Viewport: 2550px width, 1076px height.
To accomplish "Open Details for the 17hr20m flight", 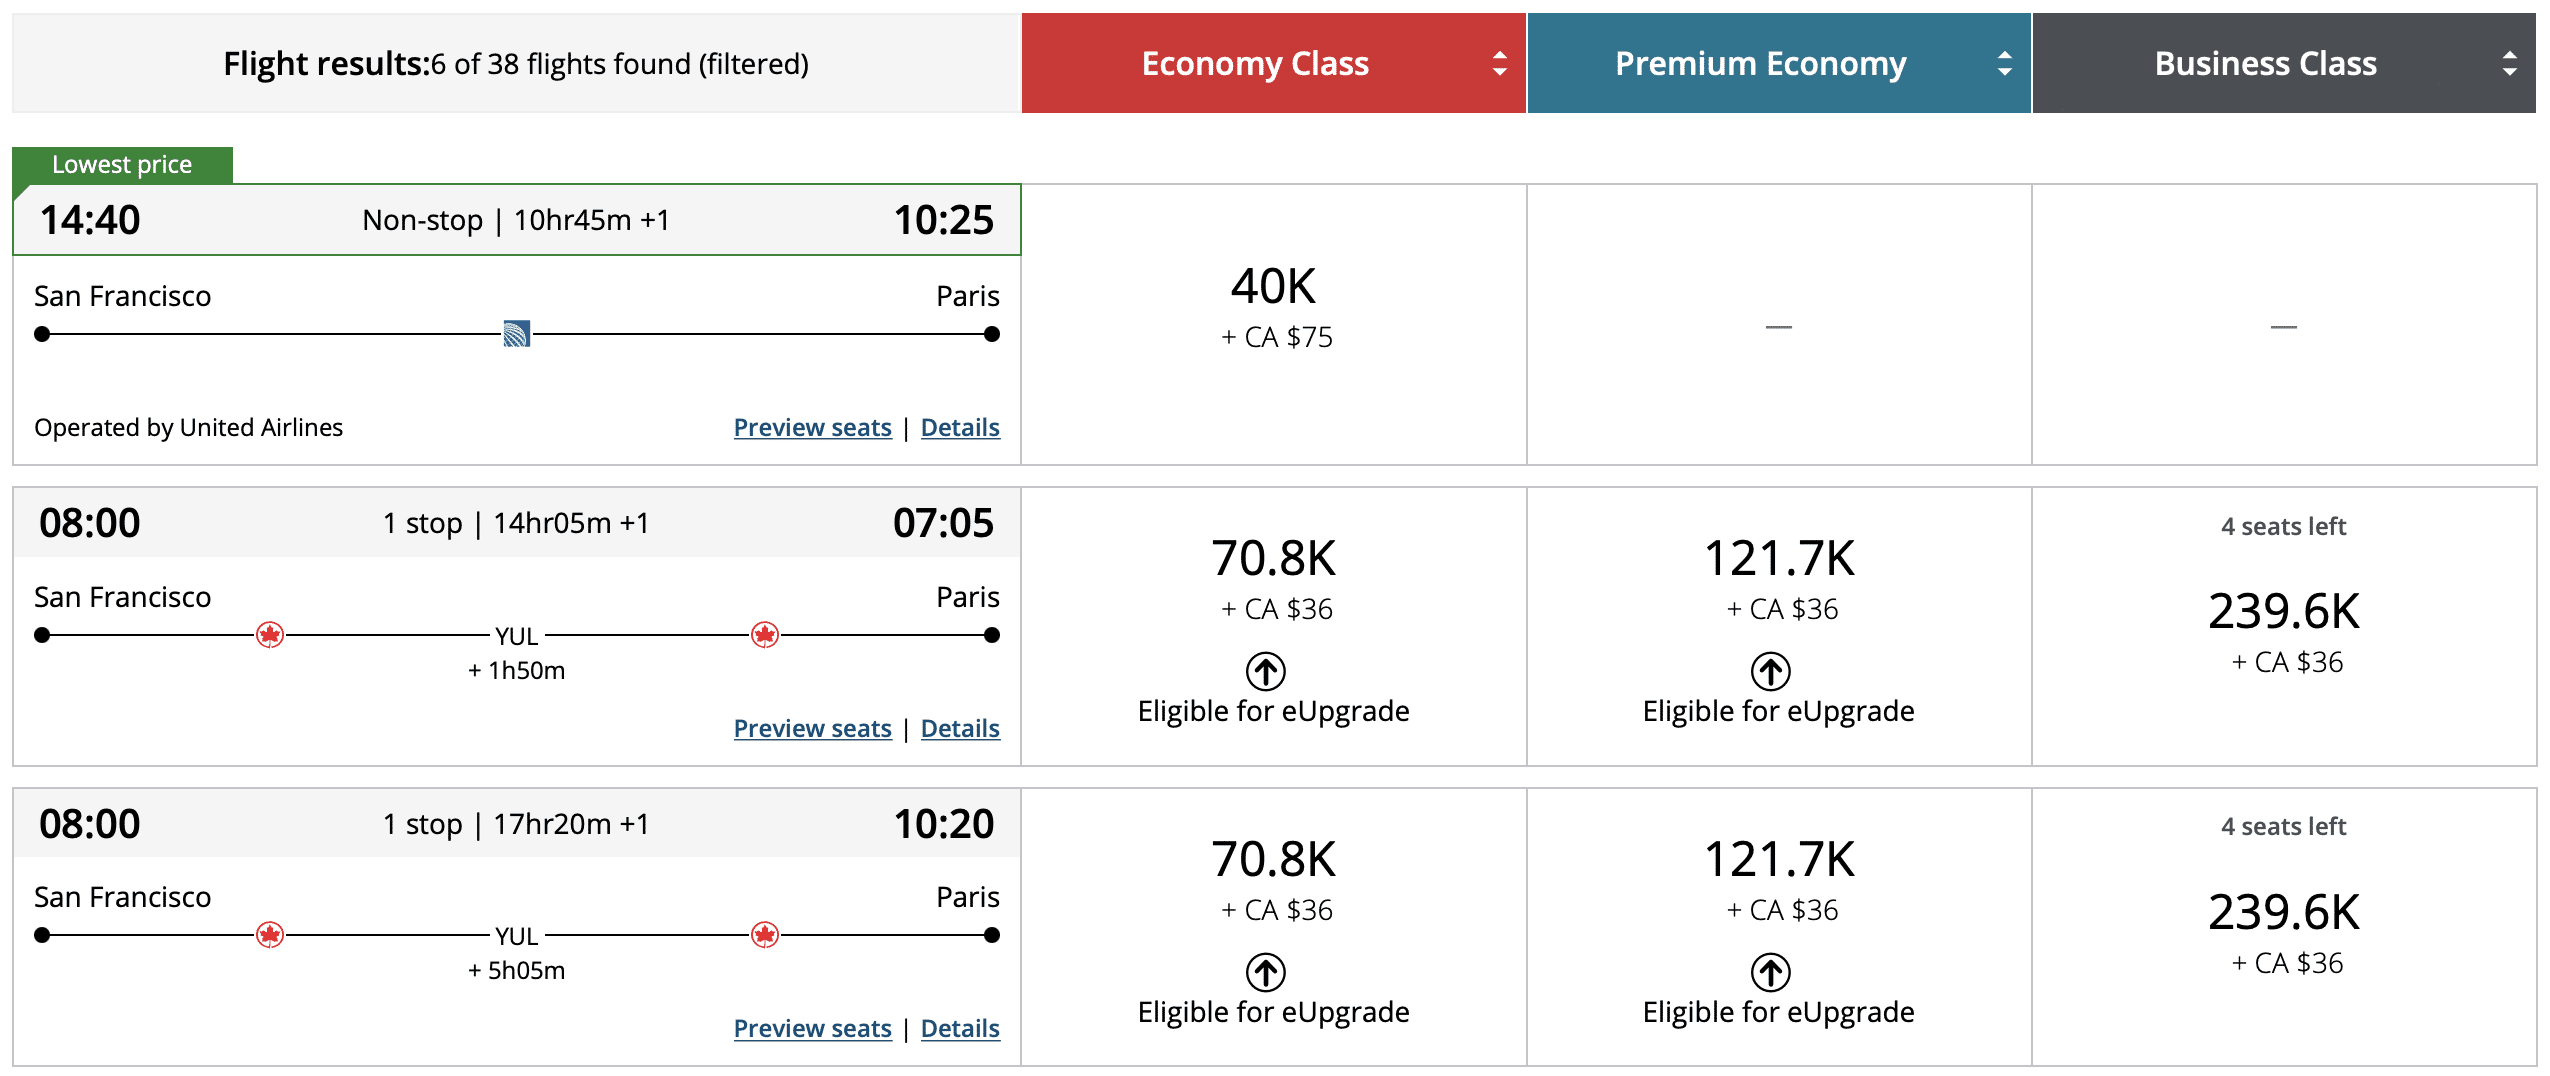I will pyautogui.click(x=960, y=1029).
